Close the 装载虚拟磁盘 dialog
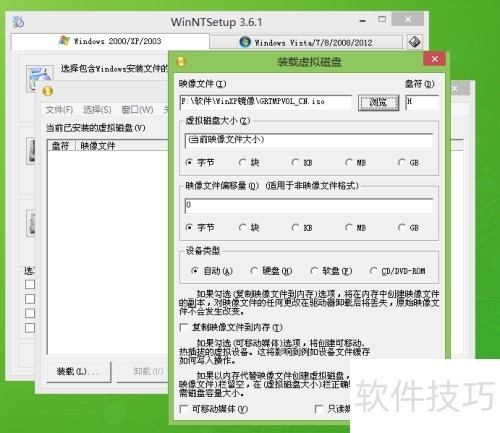 click(434, 59)
